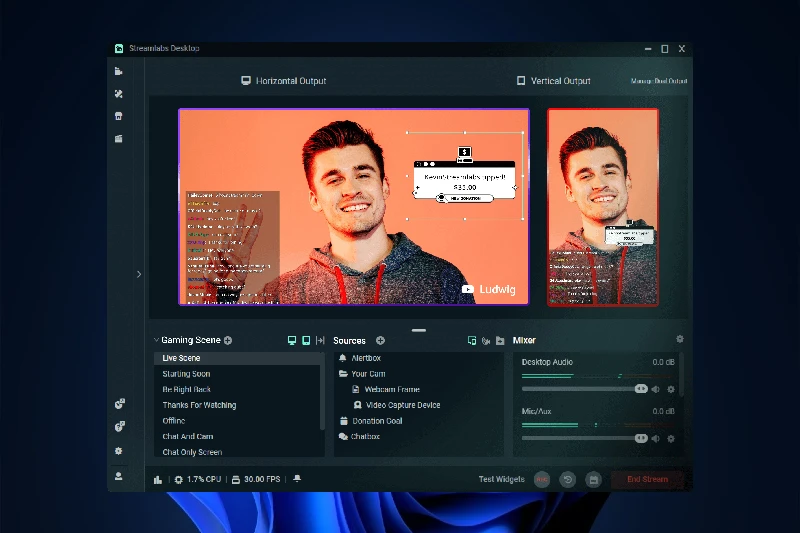
Task: Click the End Stream button
Action: 647,479
